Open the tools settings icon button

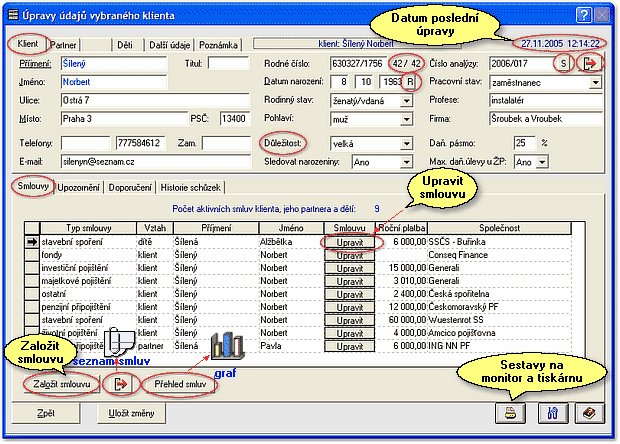pyautogui.click(x=548, y=412)
